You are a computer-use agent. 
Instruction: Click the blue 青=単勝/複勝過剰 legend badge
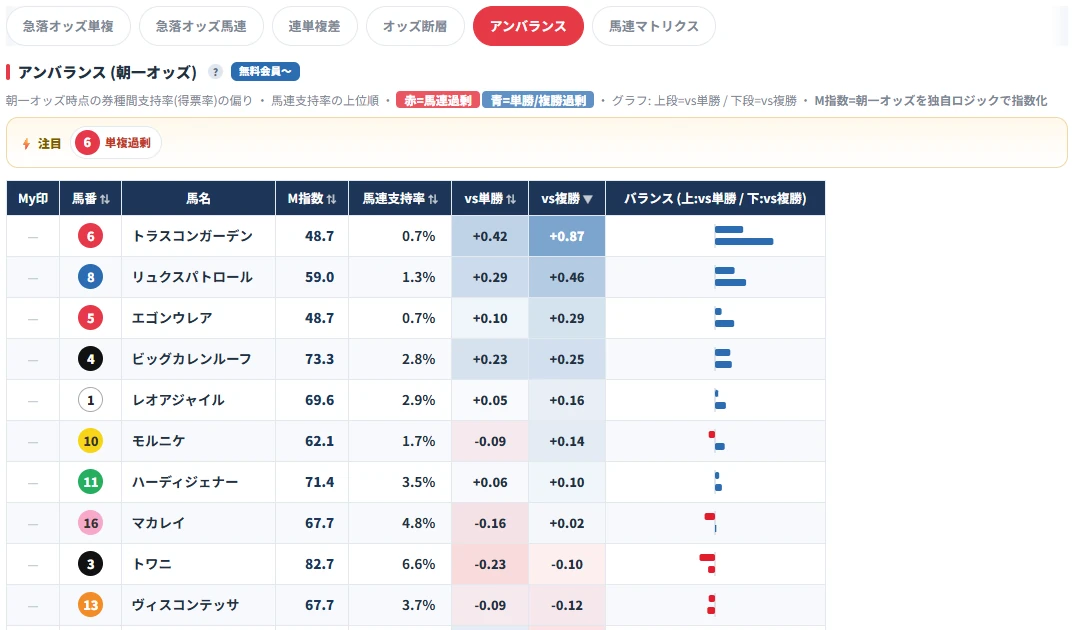[x=538, y=101]
